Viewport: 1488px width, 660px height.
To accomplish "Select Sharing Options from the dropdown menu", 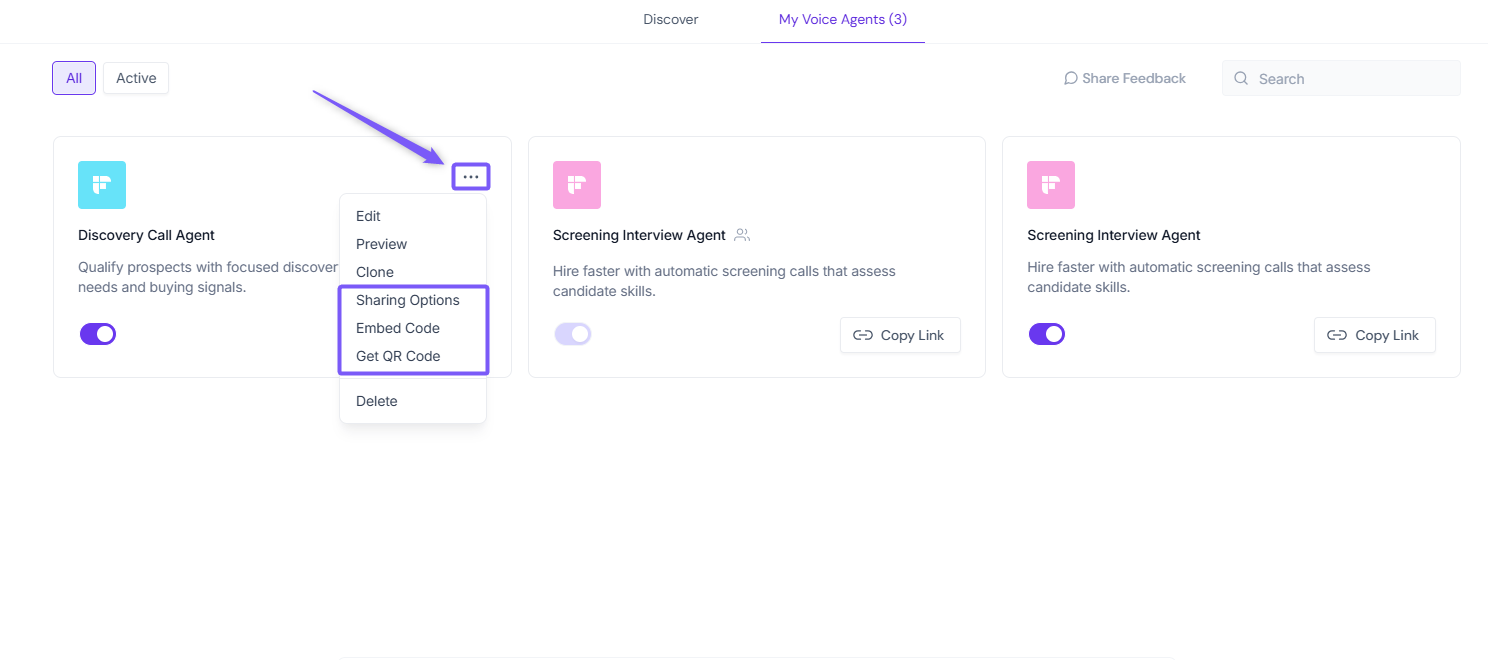I will [x=408, y=300].
